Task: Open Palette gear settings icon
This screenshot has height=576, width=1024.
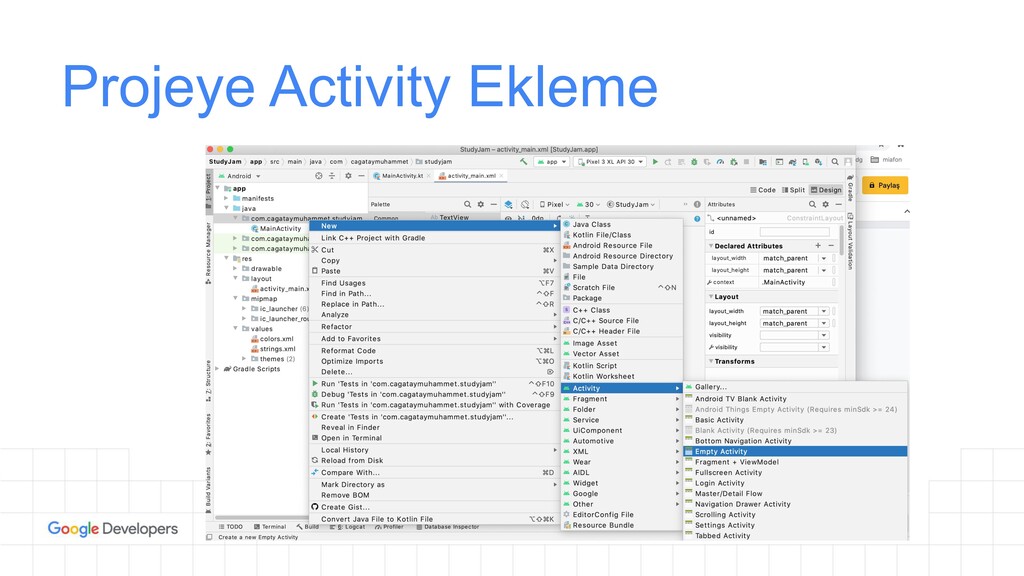Action: [x=481, y=204]
